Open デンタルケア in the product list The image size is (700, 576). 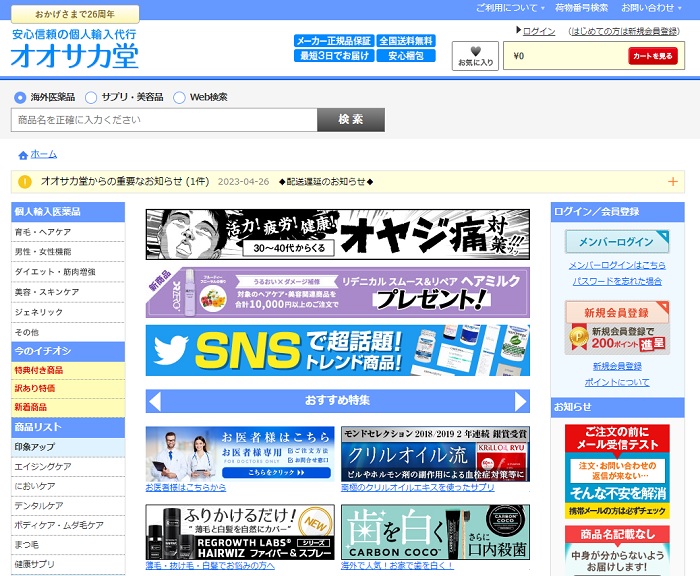point(68,506)
